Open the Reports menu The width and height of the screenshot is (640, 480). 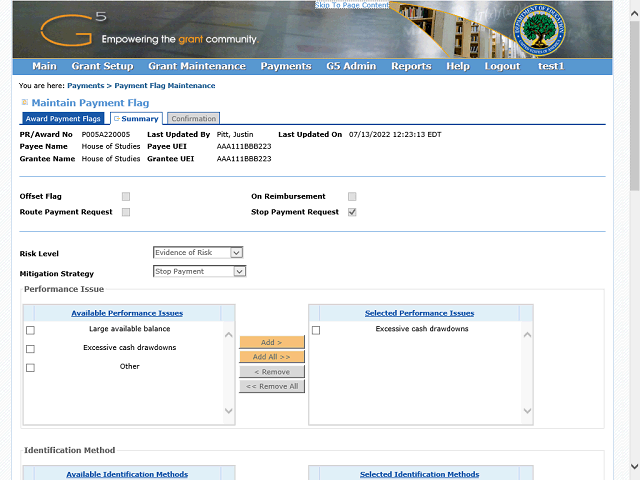coord(411,66)
